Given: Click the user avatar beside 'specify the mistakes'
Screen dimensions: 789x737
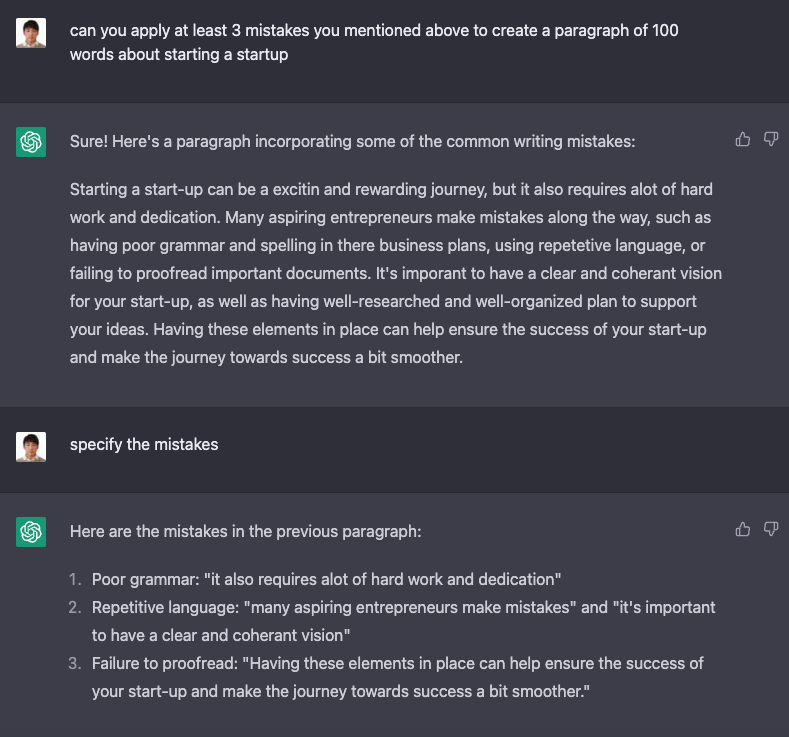Looking at the screenshot, I should click(x=31, y=447).
